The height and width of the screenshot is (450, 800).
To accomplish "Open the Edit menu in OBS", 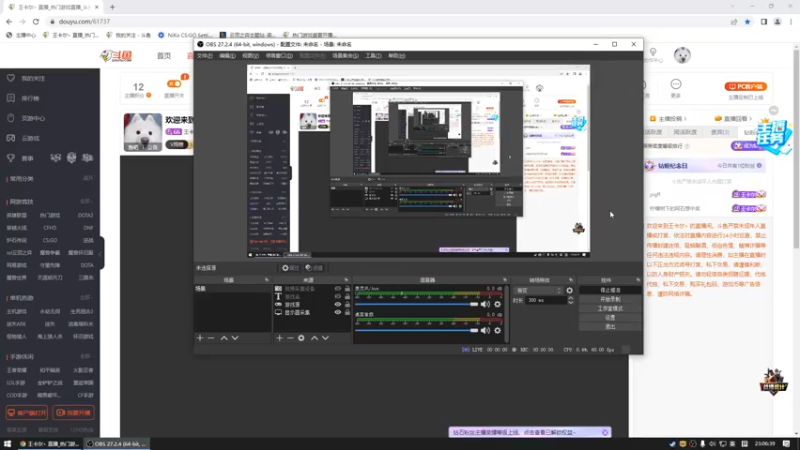I will tap(227, 56).
